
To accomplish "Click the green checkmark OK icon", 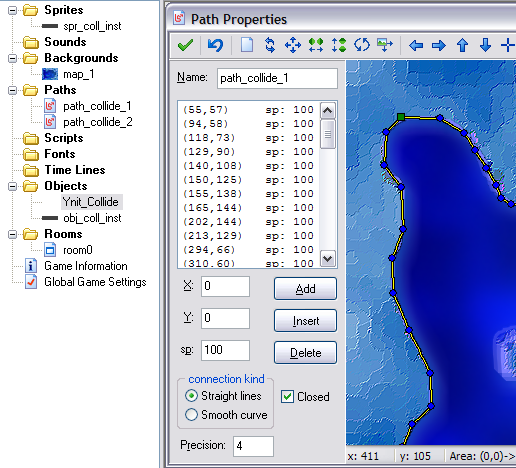I will [186, 45].
